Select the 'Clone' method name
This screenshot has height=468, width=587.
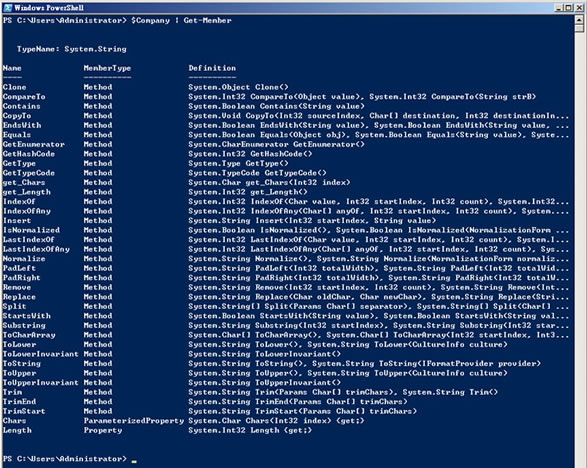[14, 87]
